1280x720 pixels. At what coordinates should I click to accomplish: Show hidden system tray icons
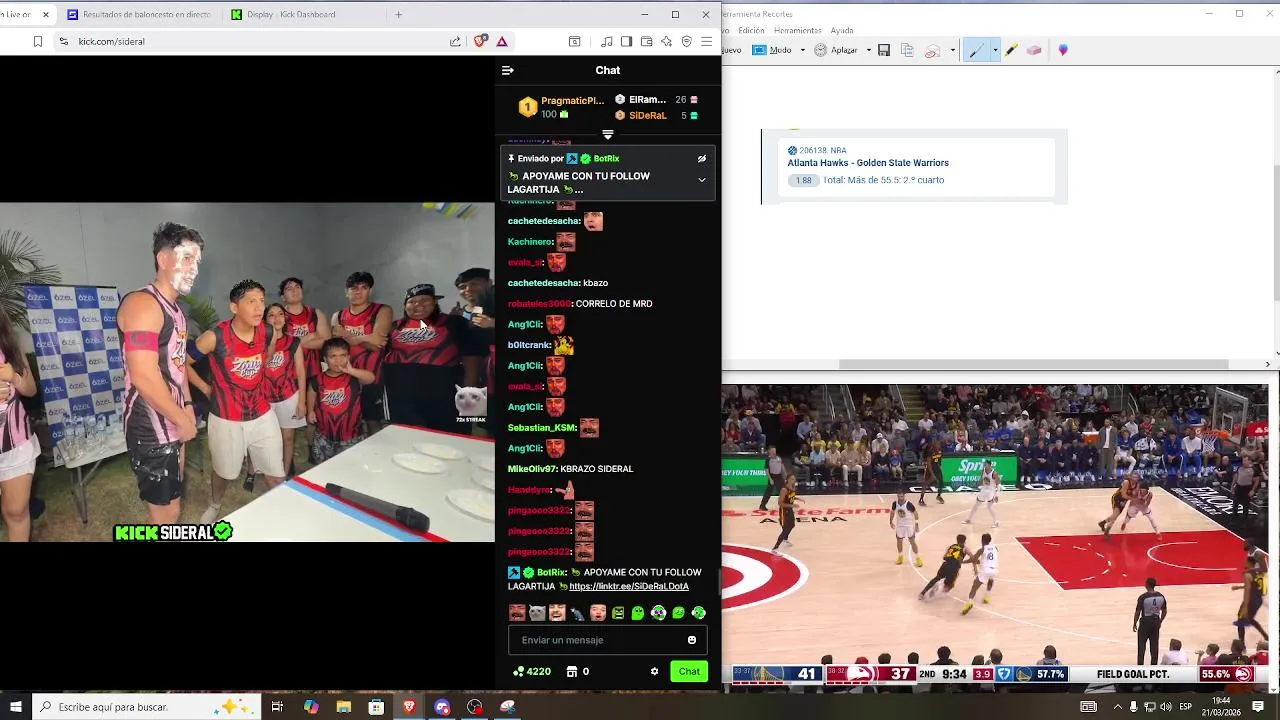[1118, 707]
